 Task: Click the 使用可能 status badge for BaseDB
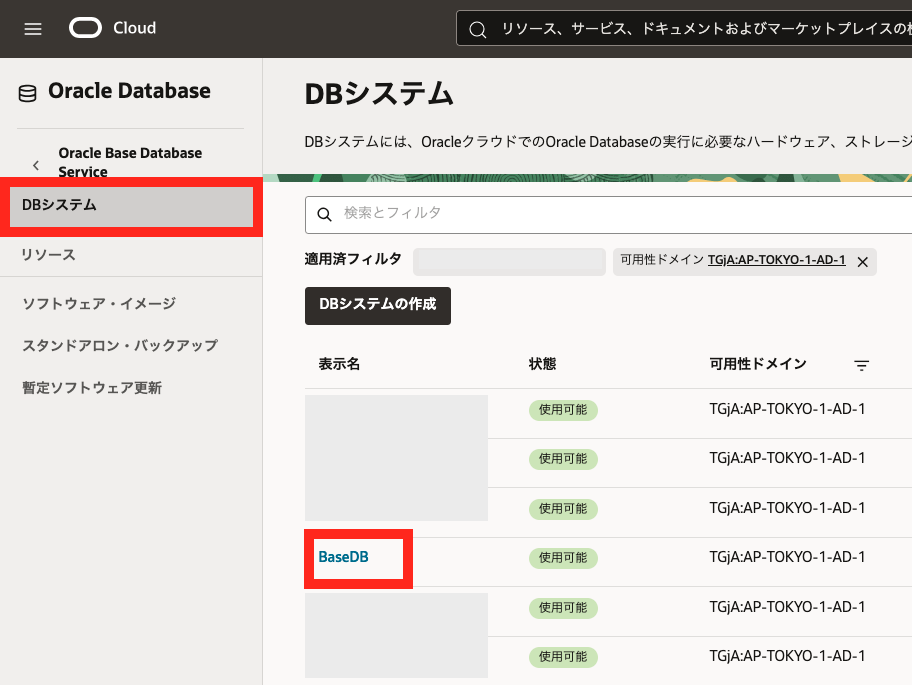coord(563,558)
